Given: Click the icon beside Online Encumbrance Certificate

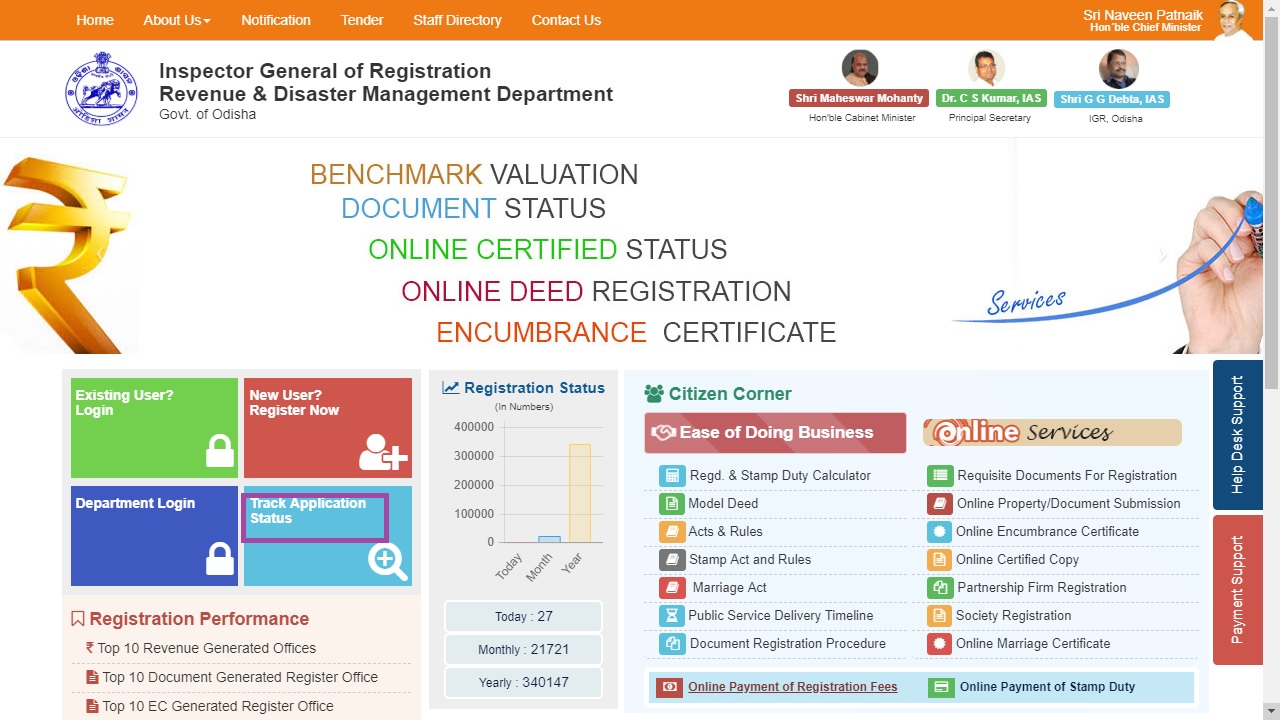Looking at the screenshot, I should click(x=939, y=532).
